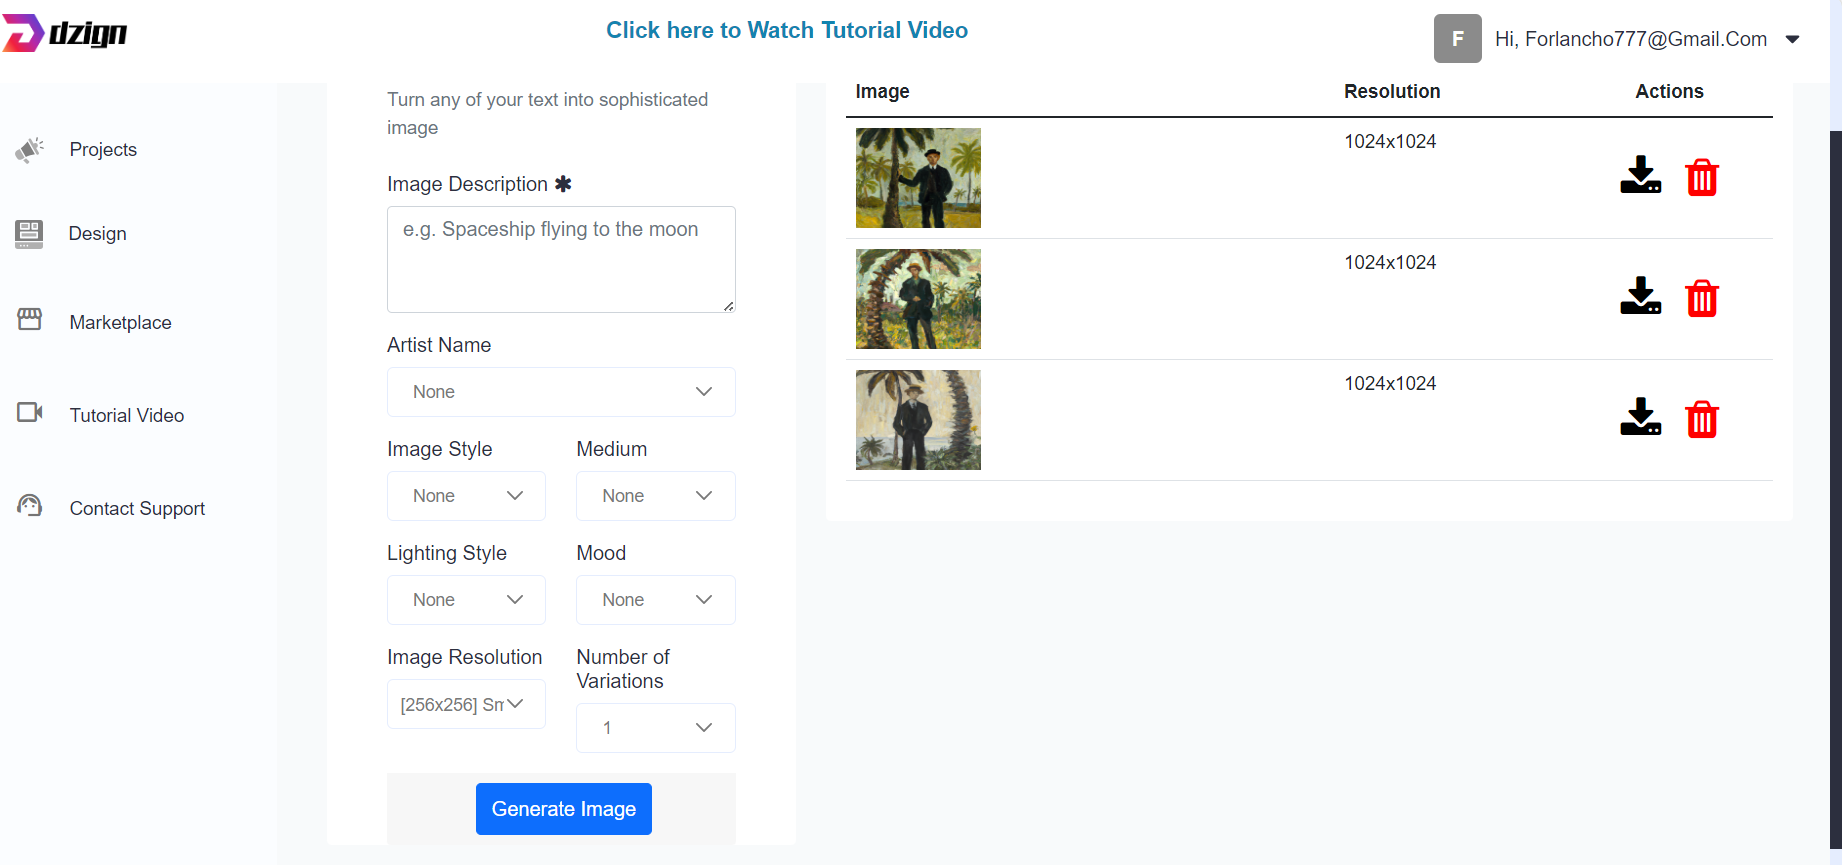Click 1024x1024 in the first row
Screen dimensions: 1842x865
click(x=1390, y=142)
